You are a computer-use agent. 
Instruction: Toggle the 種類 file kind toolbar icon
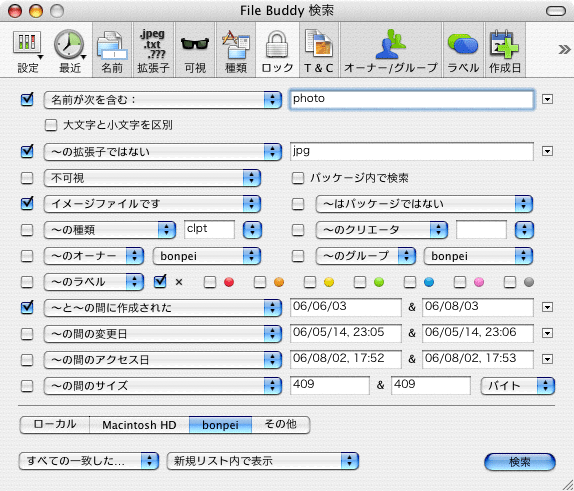click(x=236, y=50)
